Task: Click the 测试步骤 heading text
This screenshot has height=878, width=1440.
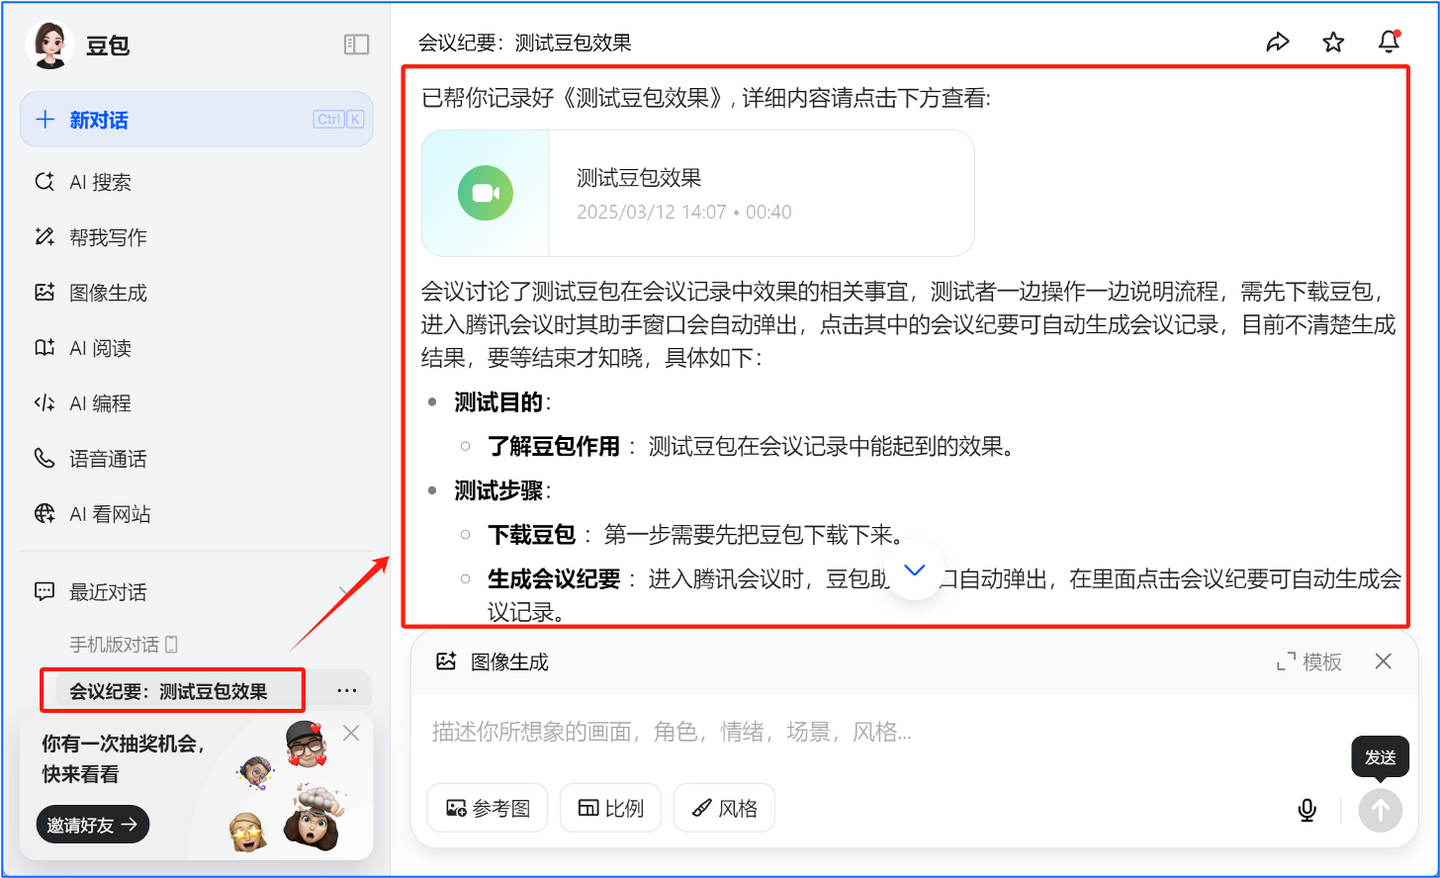Action: coord(499,490)
